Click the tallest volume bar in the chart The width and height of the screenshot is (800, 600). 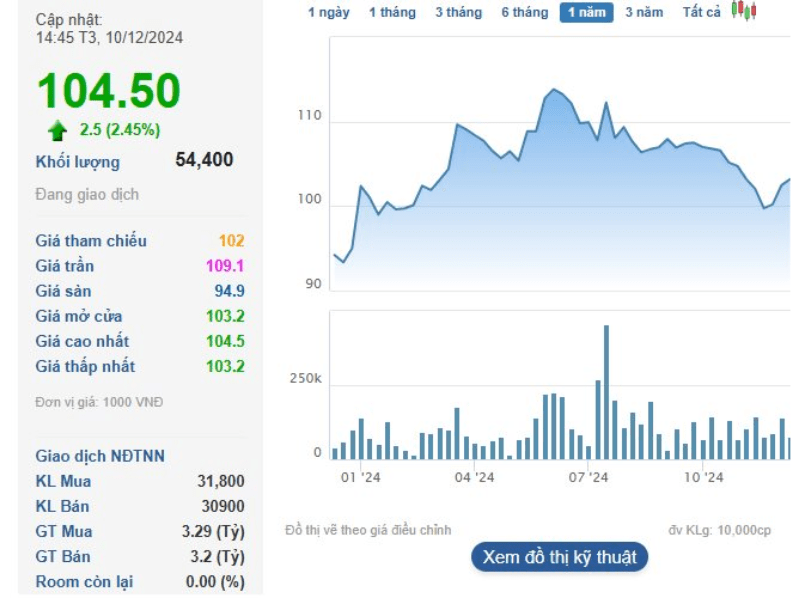pyautogui.click(x=606, y=390)
